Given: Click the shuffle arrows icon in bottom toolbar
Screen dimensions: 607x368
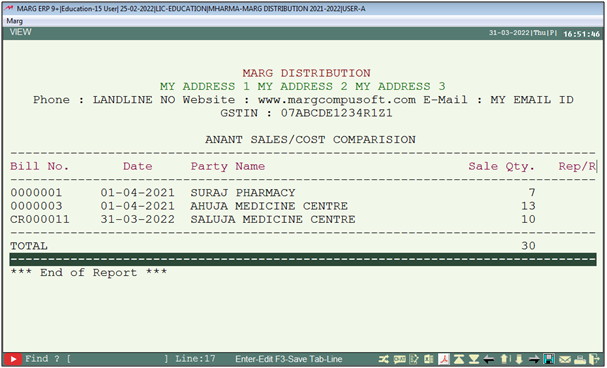Looking at the screenshot, I should pos(384,359).
